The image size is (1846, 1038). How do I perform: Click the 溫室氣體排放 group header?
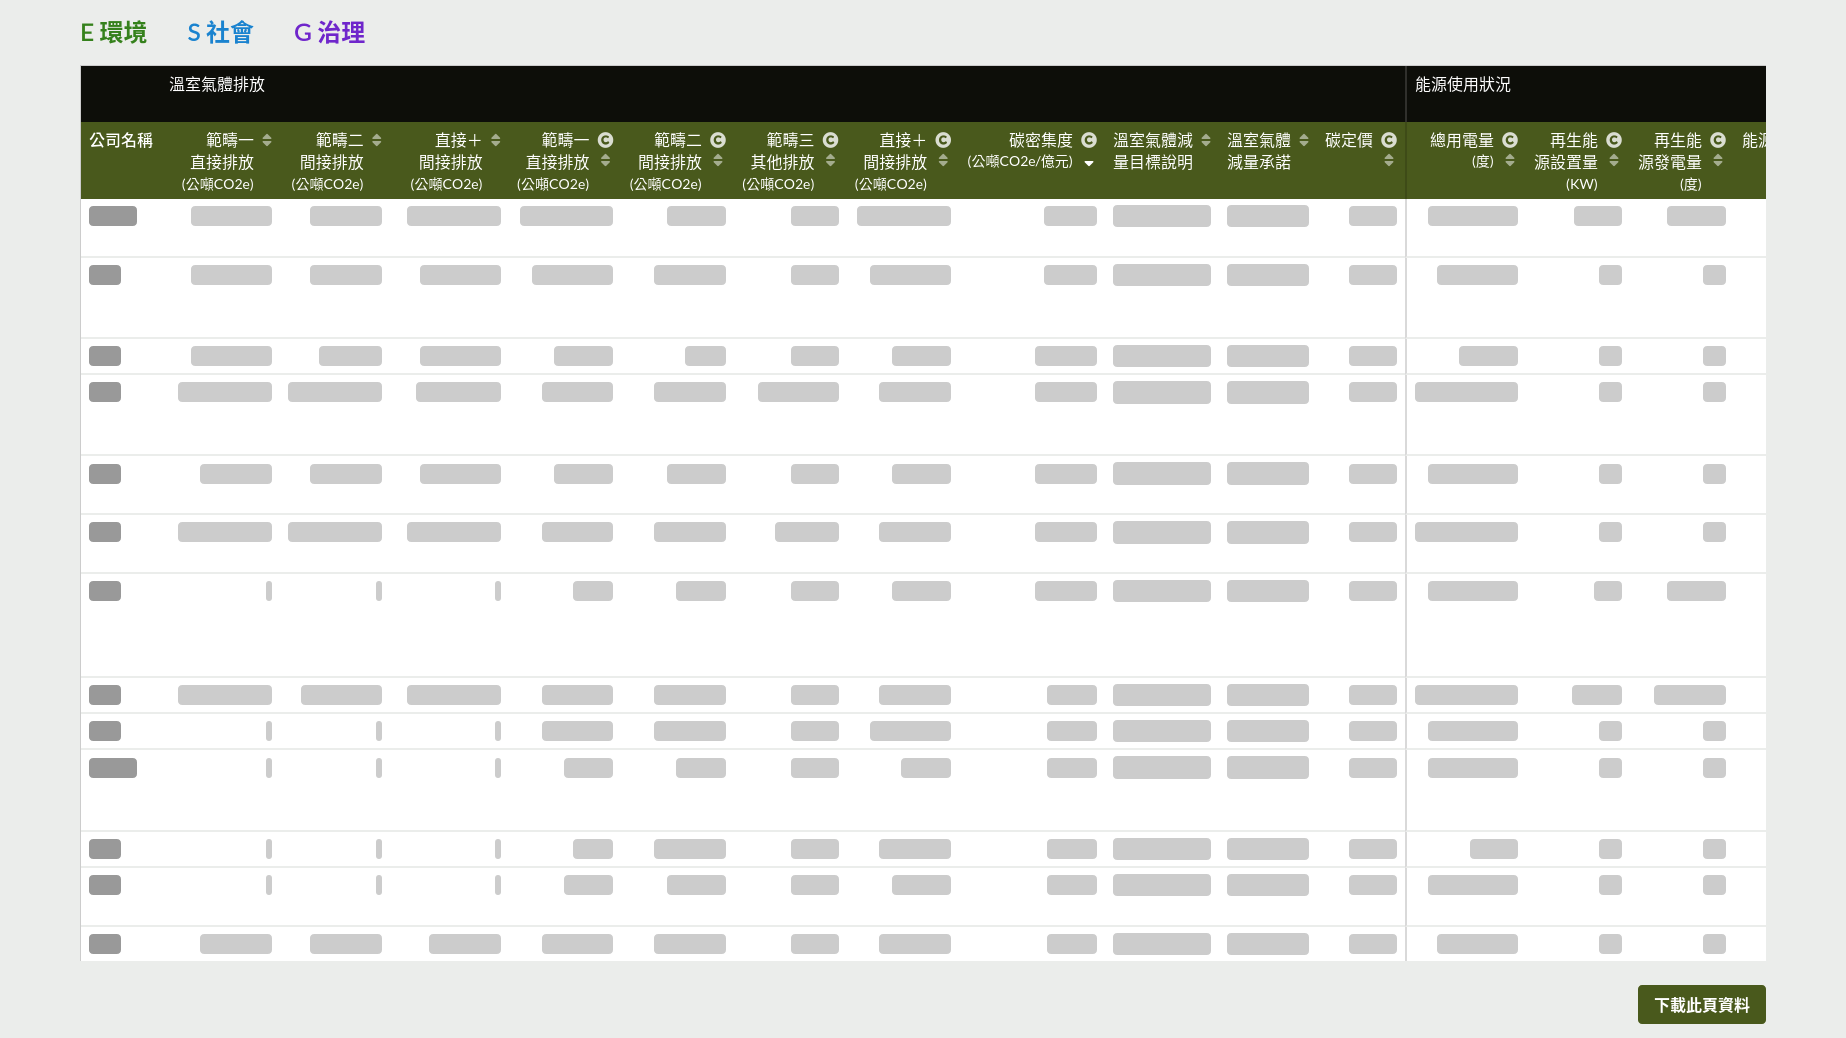tap(217, 85)
